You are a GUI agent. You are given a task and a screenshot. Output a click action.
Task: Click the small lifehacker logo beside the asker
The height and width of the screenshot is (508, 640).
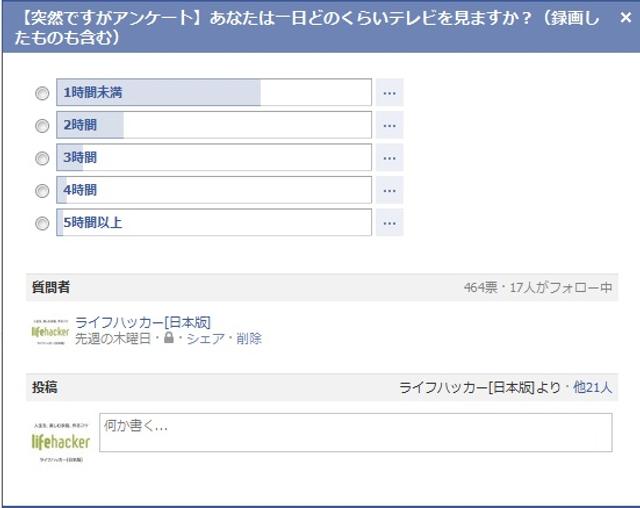[50, 331]
